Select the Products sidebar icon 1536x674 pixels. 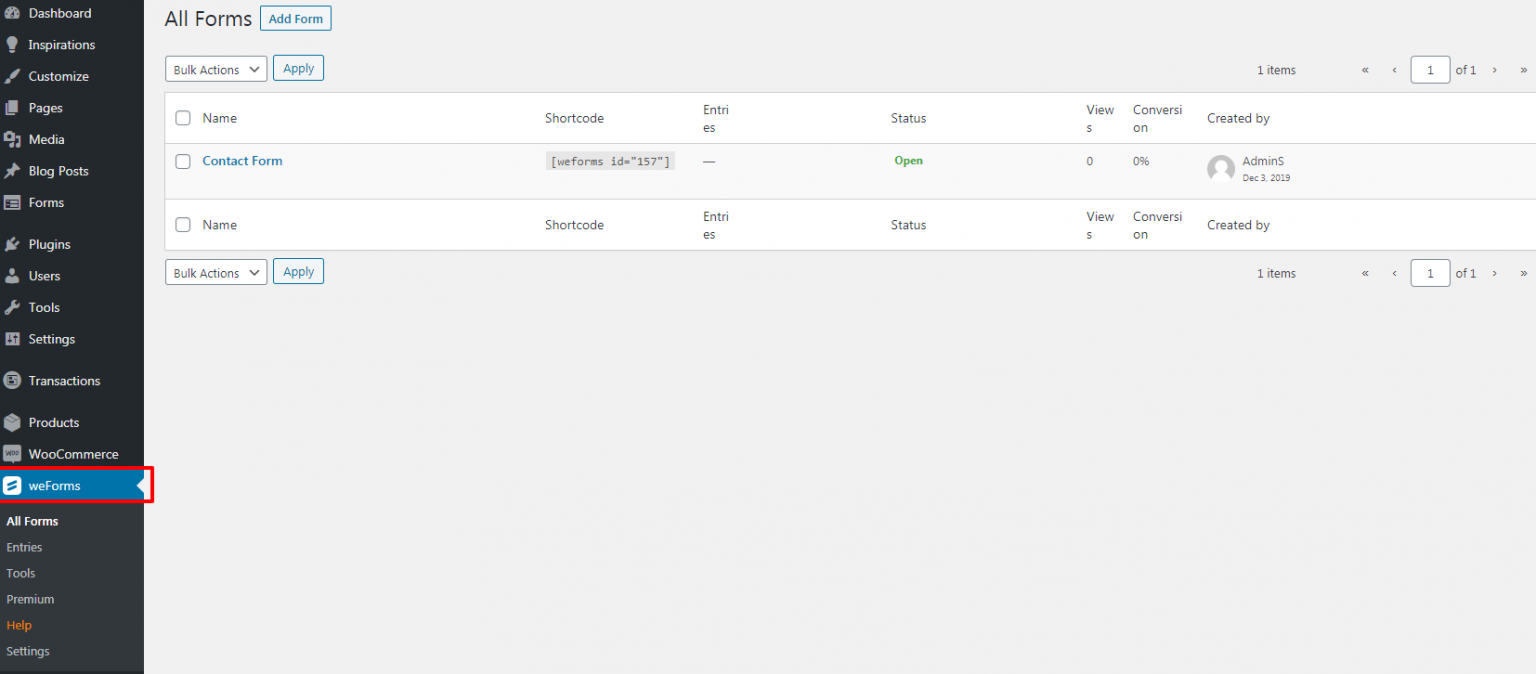pyautogui.click(x=13, y=422)
